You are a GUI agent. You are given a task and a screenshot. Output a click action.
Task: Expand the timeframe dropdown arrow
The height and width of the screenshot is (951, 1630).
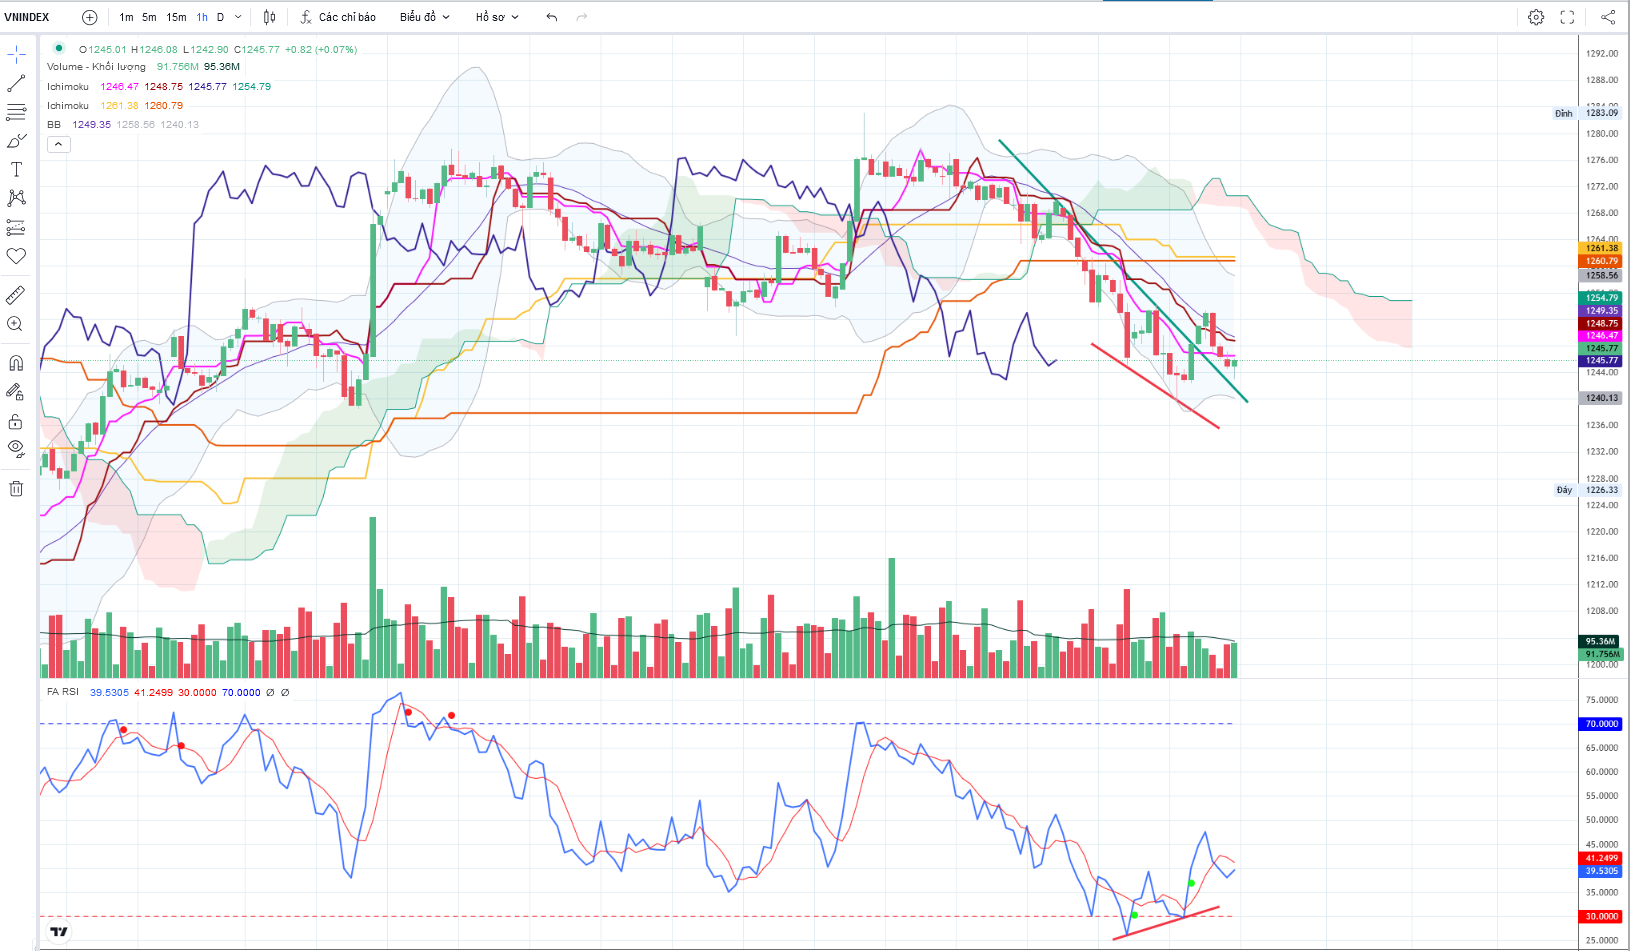tap(238, 17)
